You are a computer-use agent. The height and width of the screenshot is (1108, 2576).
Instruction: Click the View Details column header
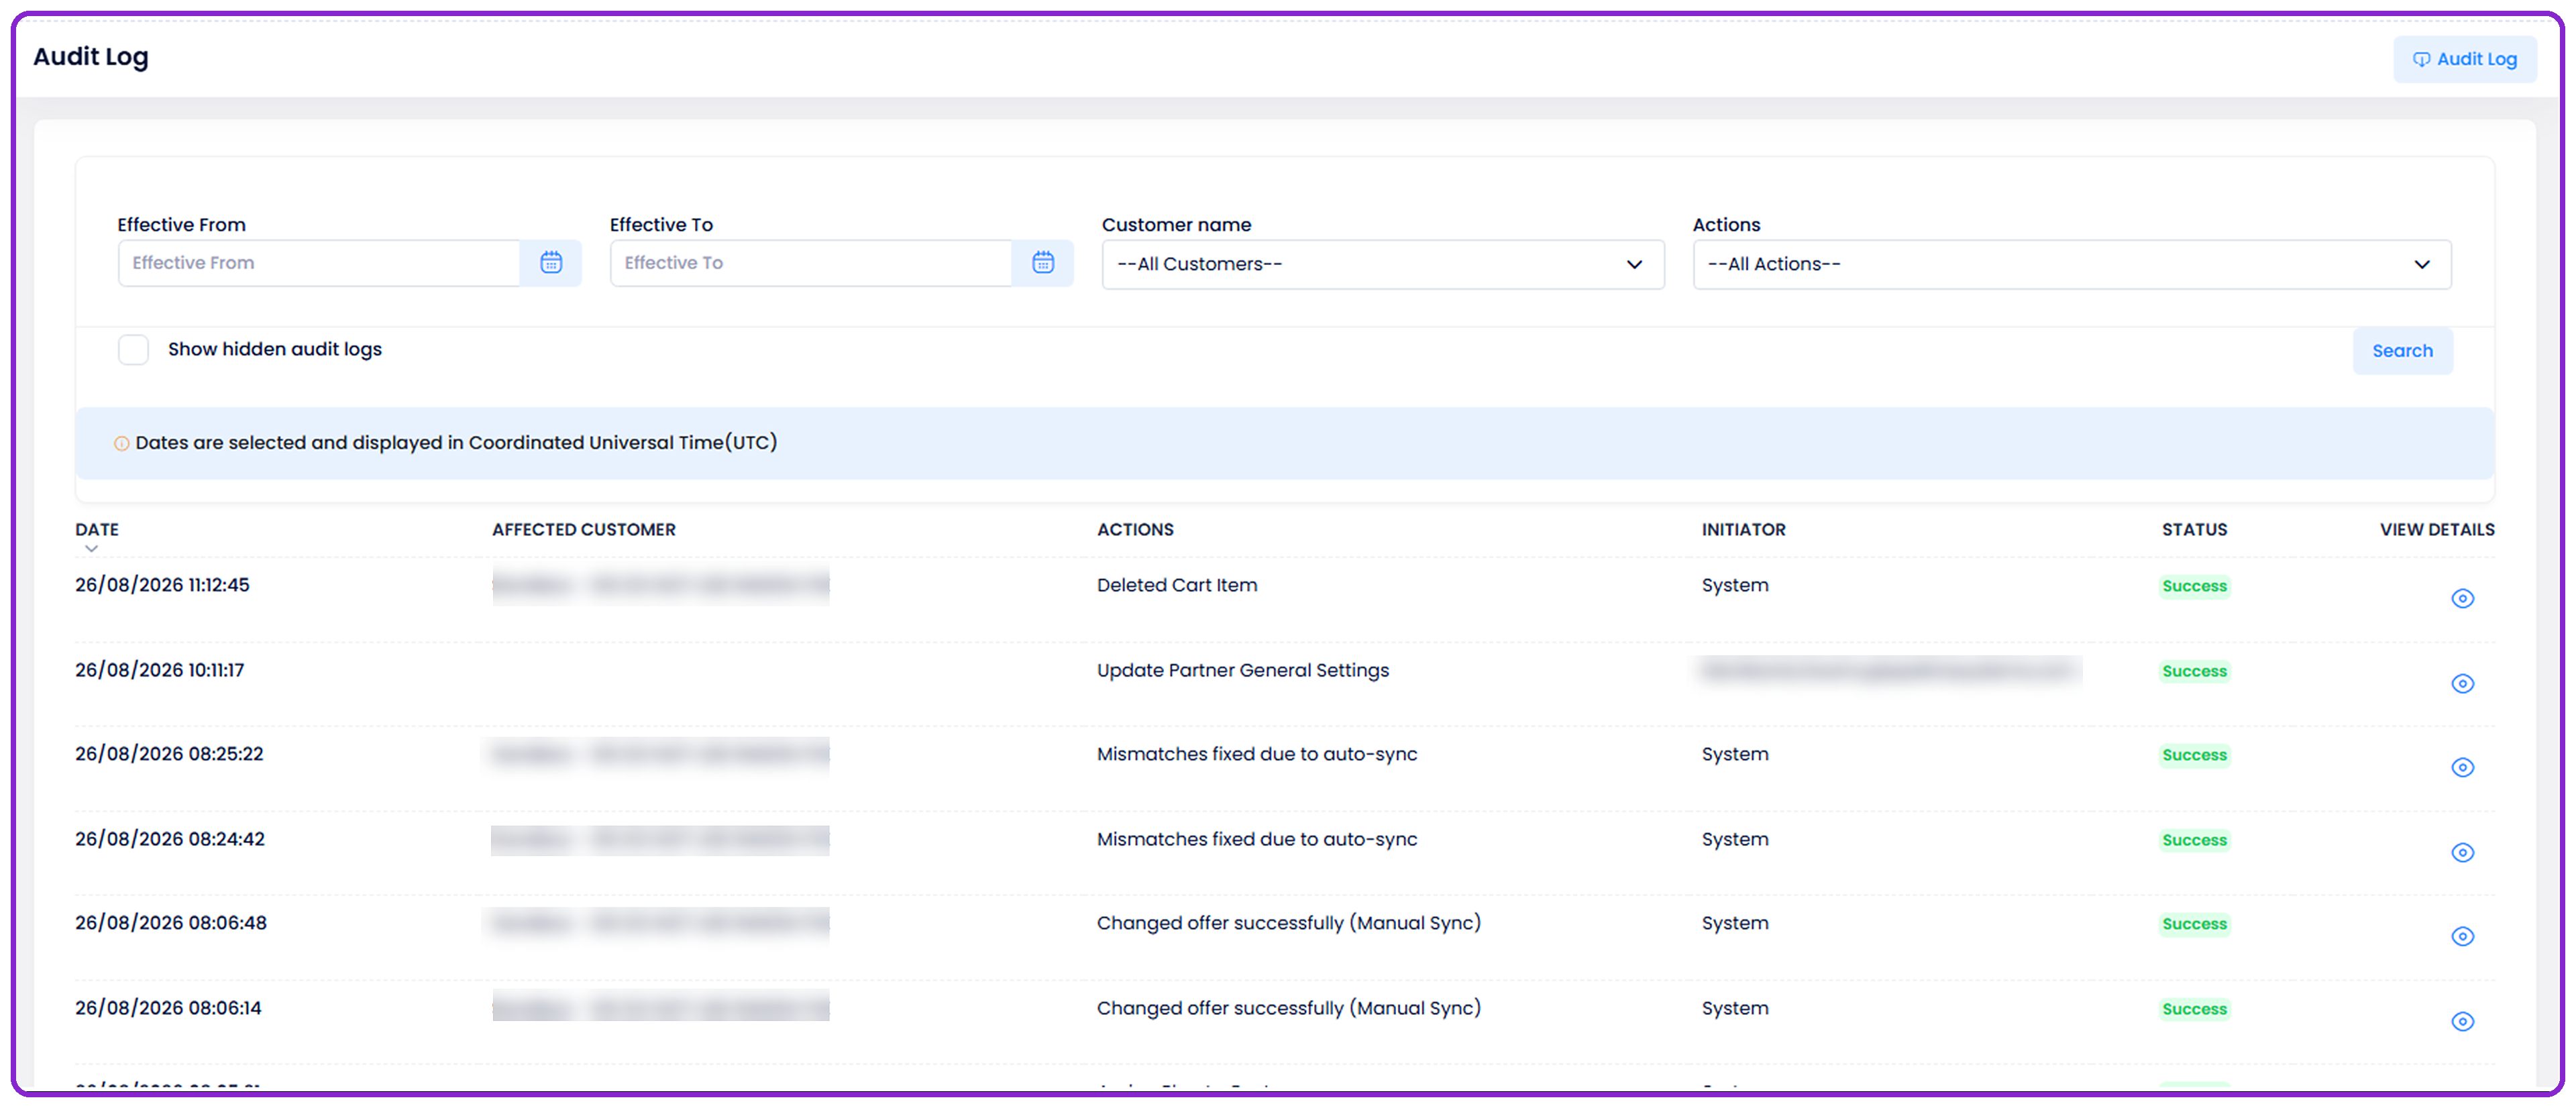(x=2437, y=529)
